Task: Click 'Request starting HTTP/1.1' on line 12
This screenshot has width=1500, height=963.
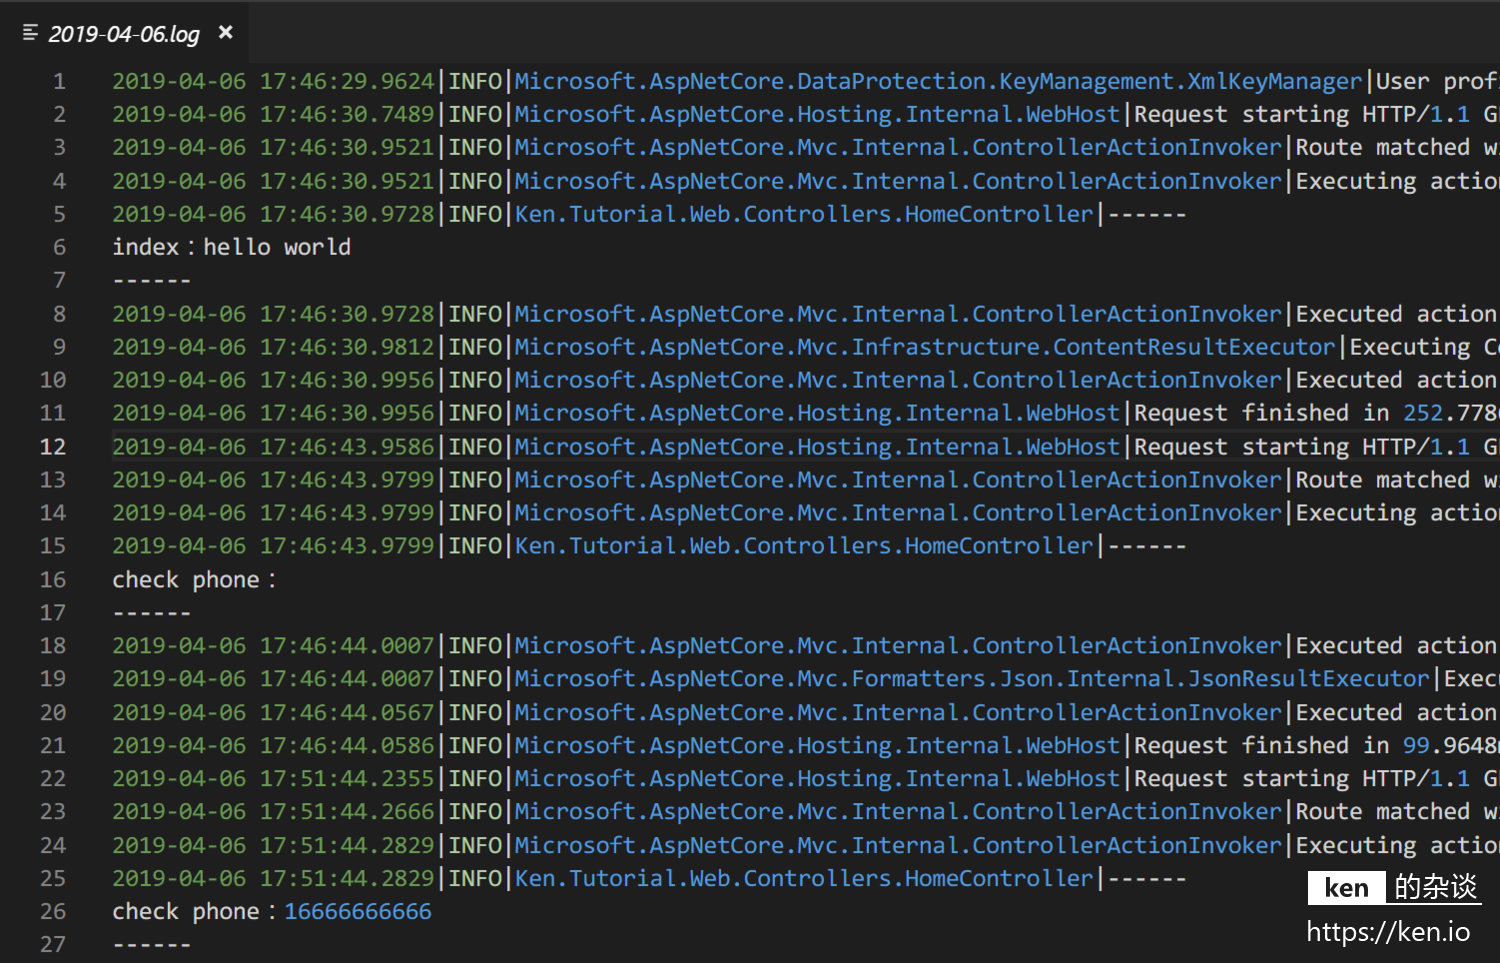Action: (1302, 447)
